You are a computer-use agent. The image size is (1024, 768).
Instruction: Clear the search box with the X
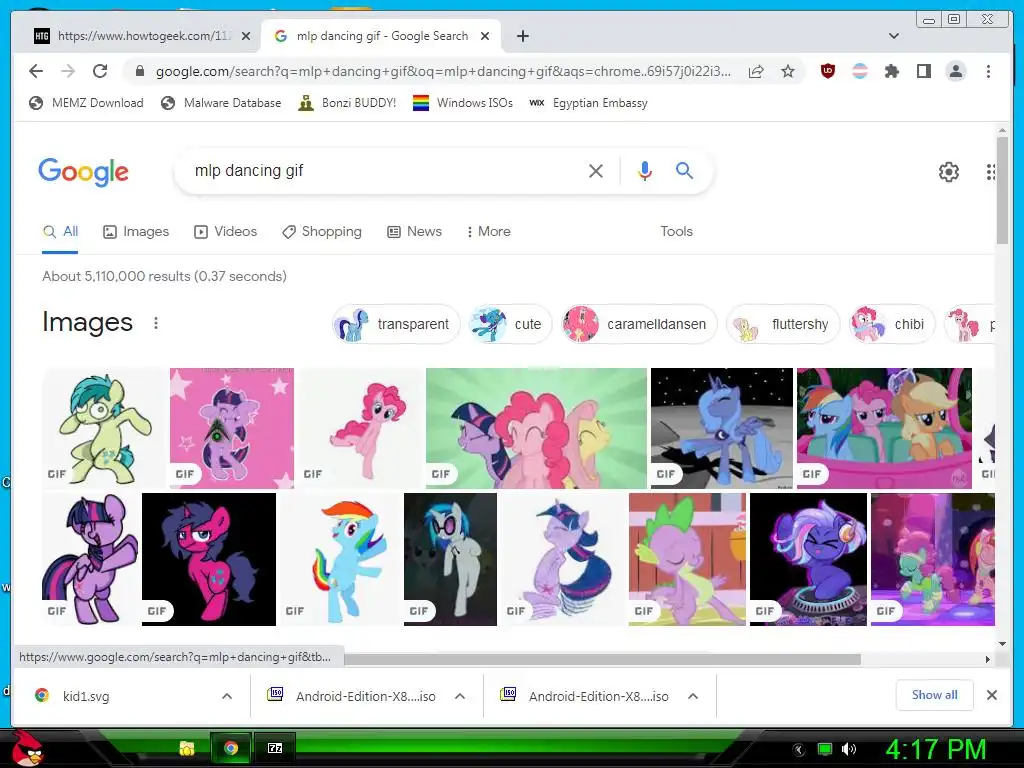point(596,171)
